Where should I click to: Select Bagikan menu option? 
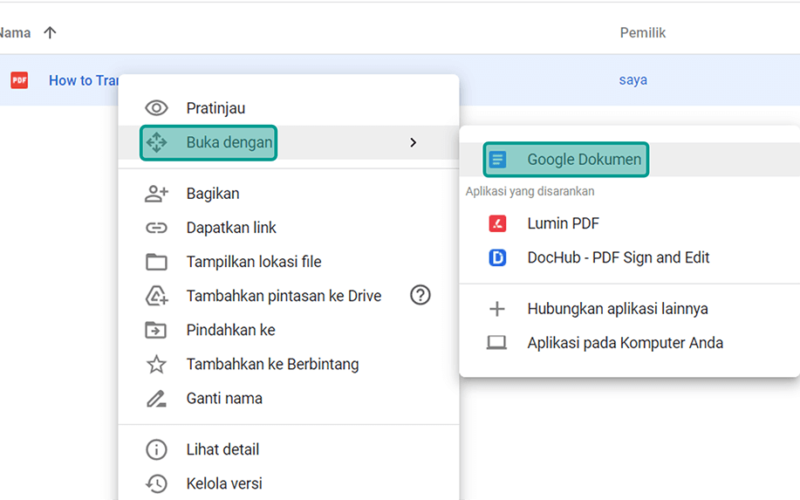pyautogui.click(x=289, y=194)
